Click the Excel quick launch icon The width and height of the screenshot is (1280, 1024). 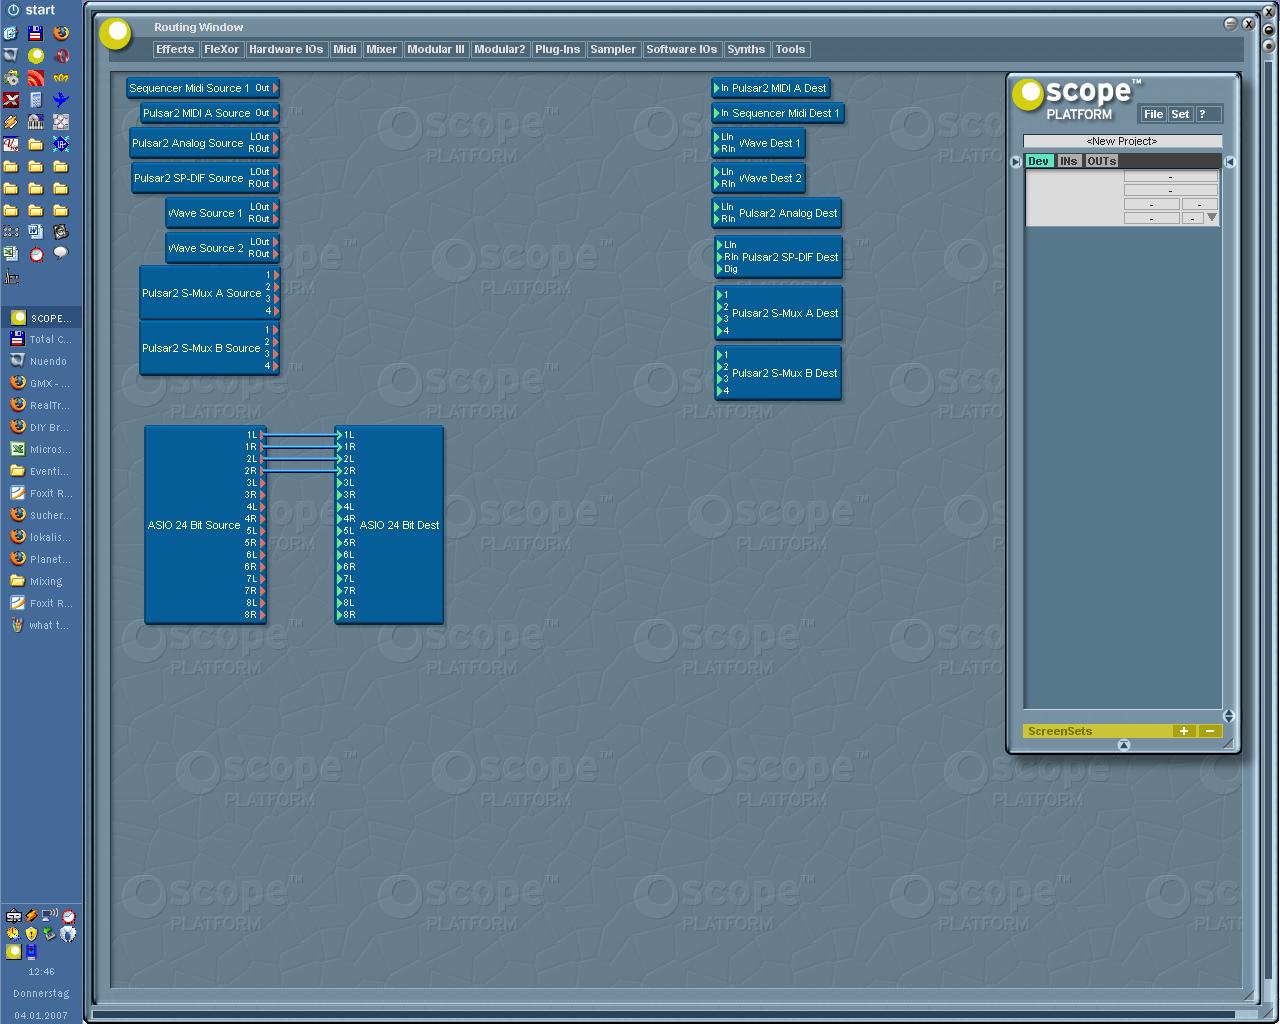(11, 254)
